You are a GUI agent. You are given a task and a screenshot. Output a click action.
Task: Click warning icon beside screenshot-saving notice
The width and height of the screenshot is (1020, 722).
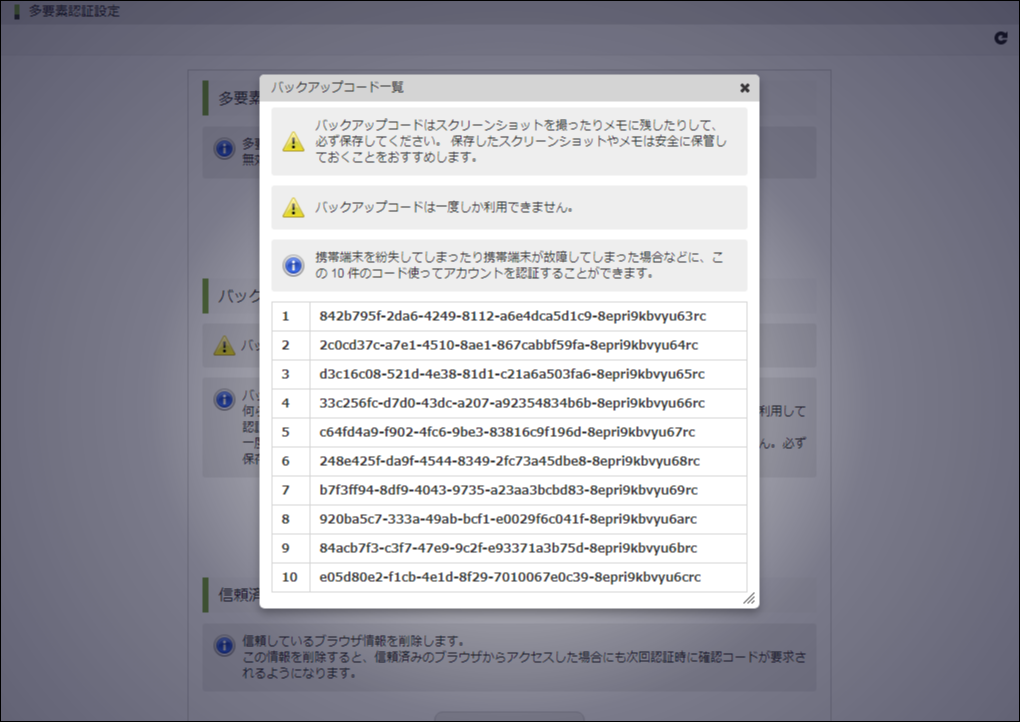(x=293, y=142)
